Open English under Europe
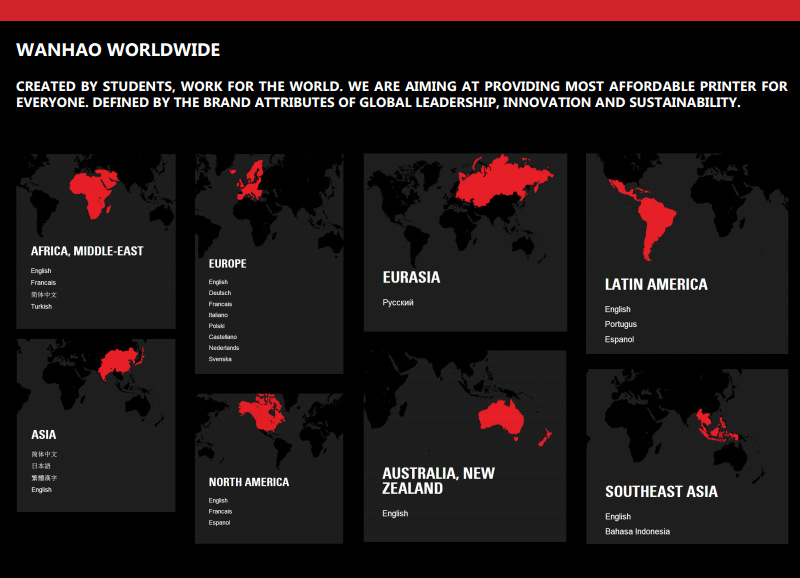Image resolution: width=800 pixels, height=578 pixels. point(218,282)
